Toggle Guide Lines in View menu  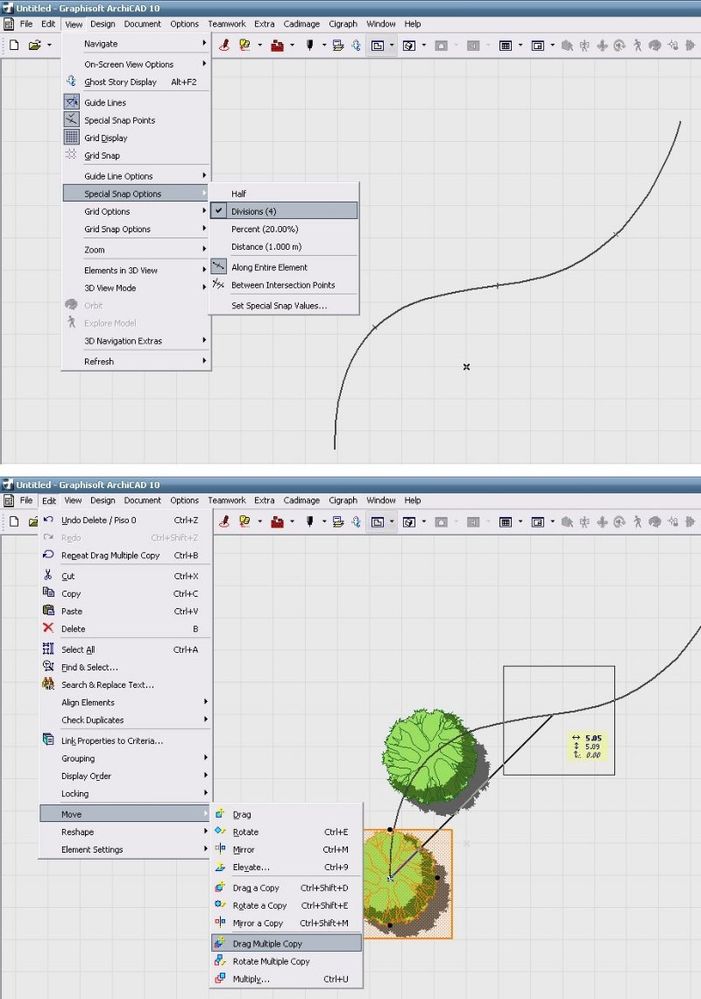tap(136, 103)
